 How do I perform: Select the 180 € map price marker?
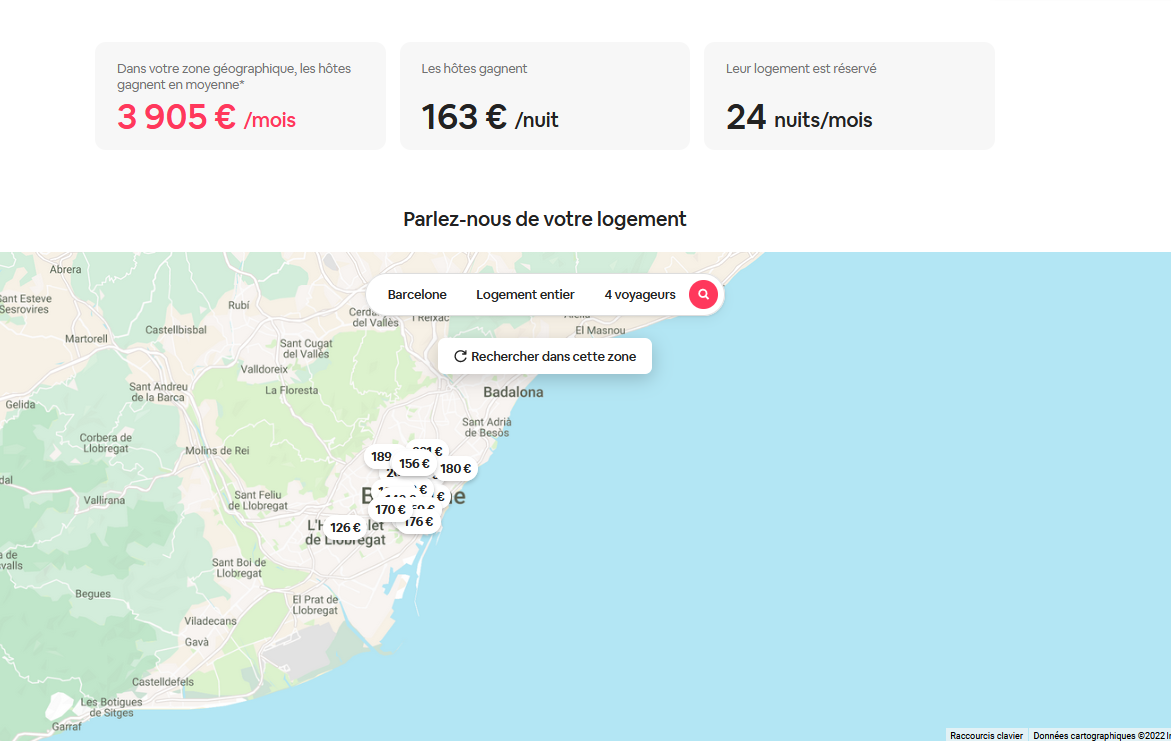456,469
